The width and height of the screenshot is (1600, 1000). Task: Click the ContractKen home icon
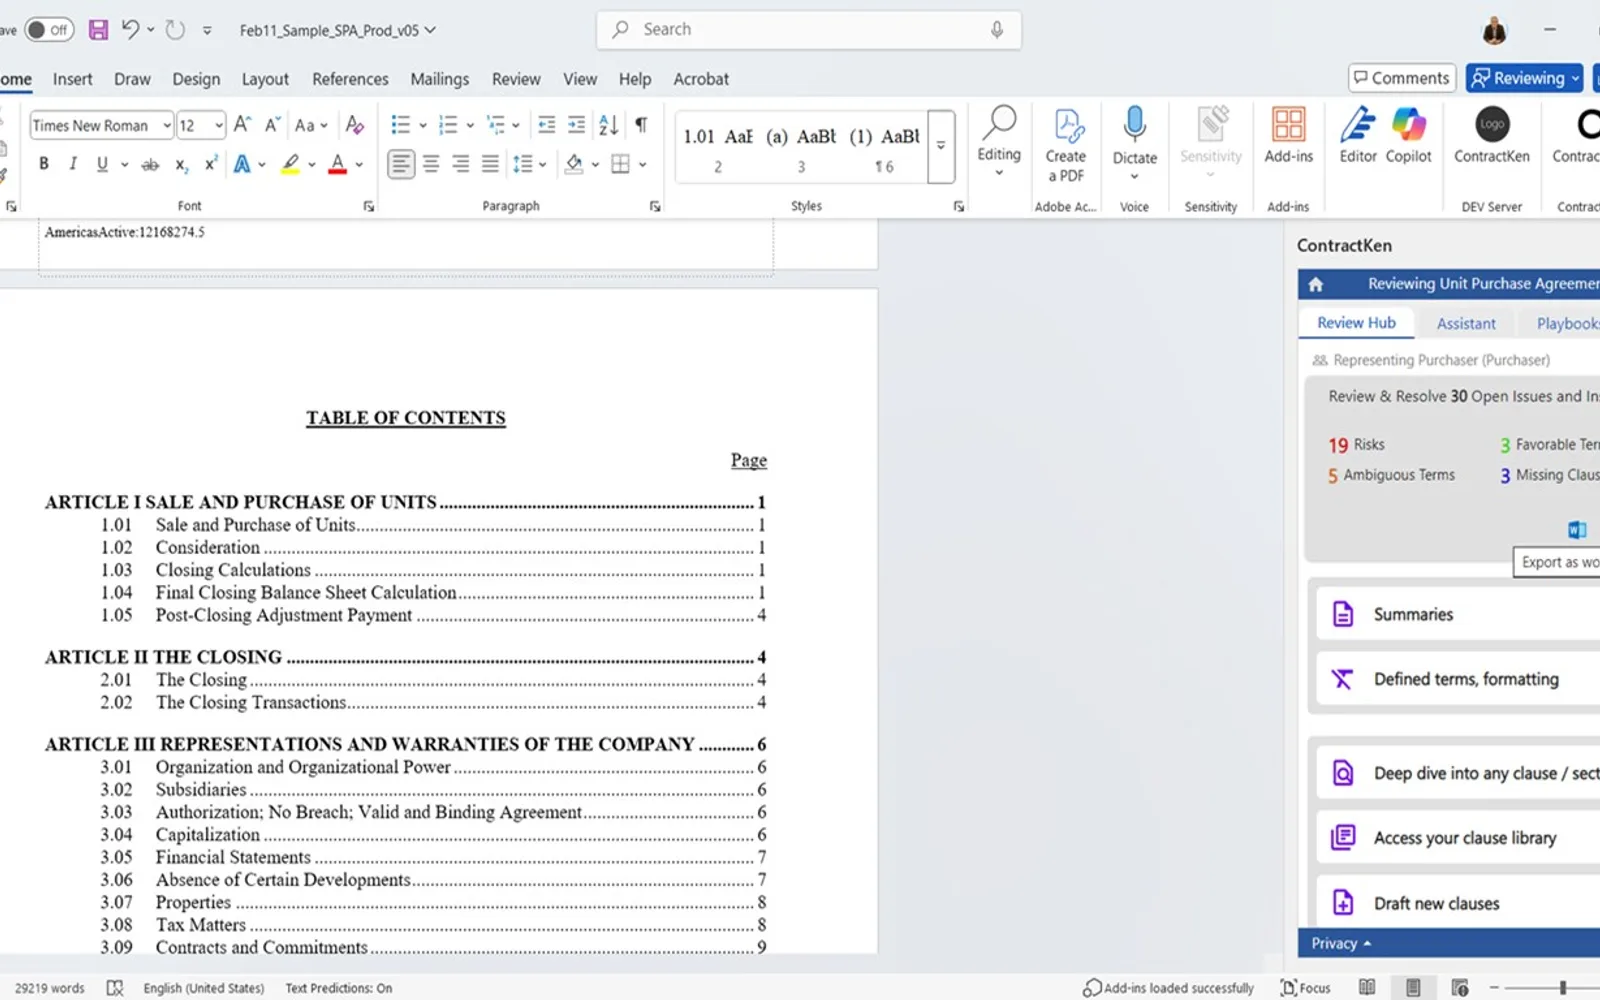click(x=1316, y=284)
